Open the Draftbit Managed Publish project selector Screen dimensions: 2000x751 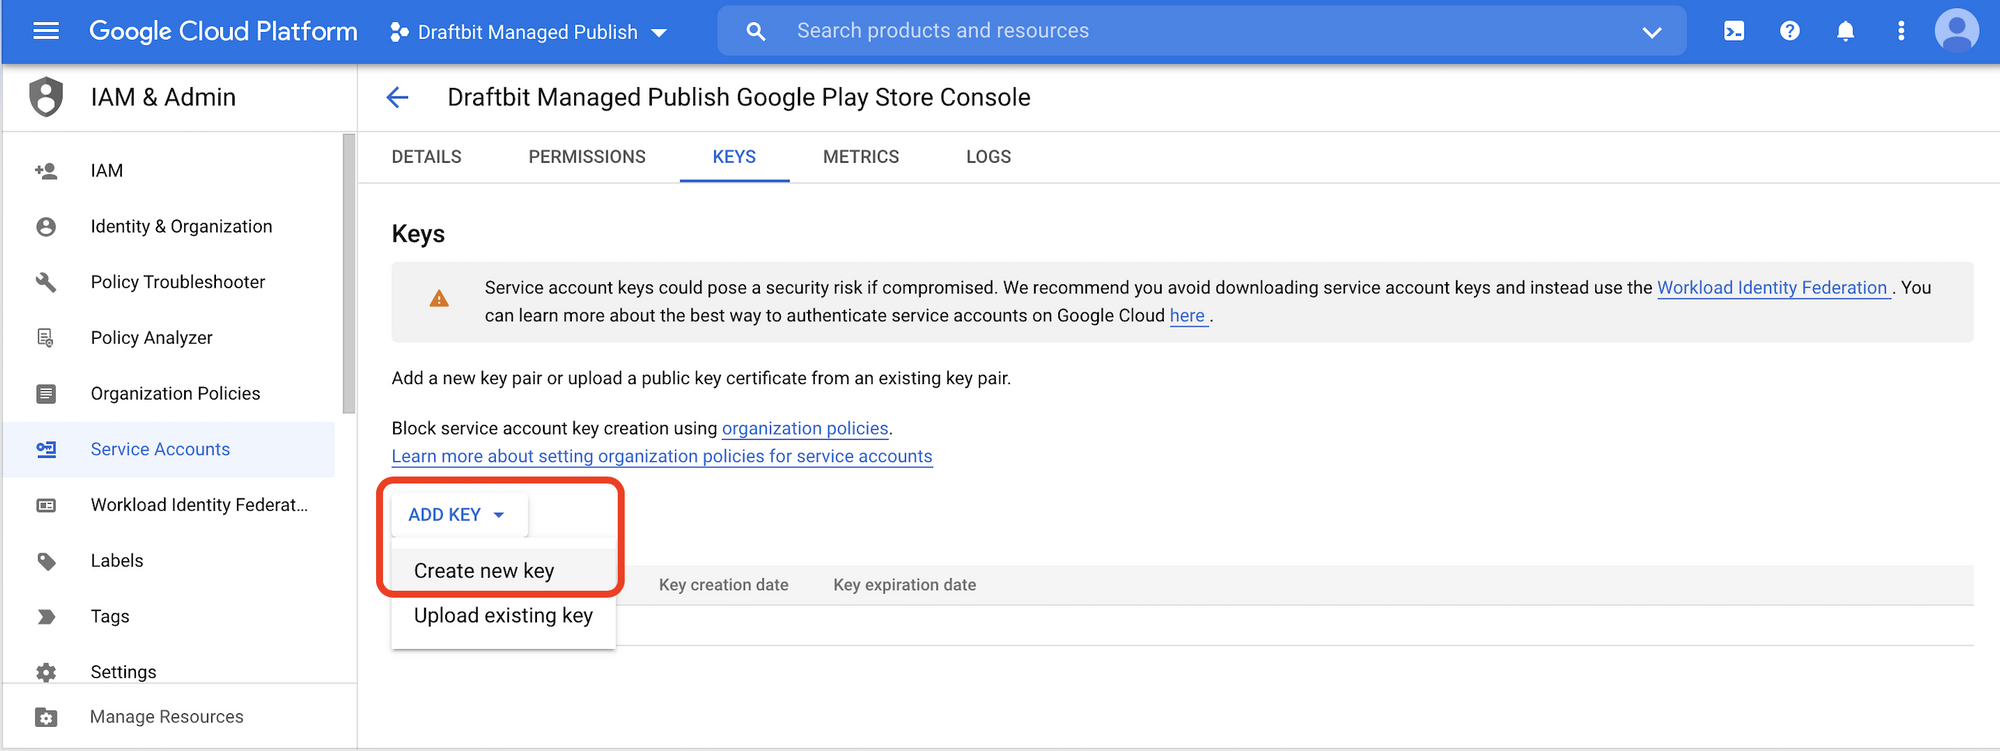click(528, 32)
